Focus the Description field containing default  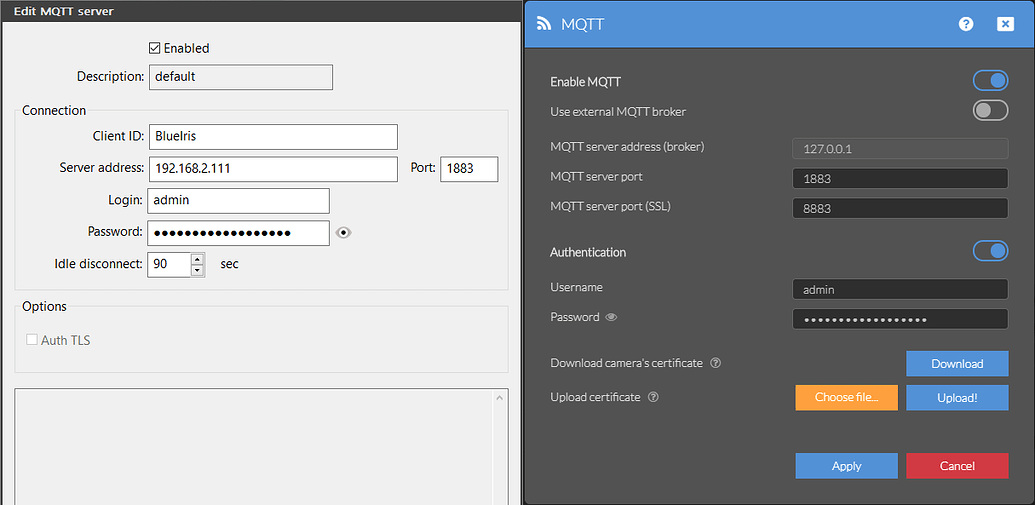241,77
